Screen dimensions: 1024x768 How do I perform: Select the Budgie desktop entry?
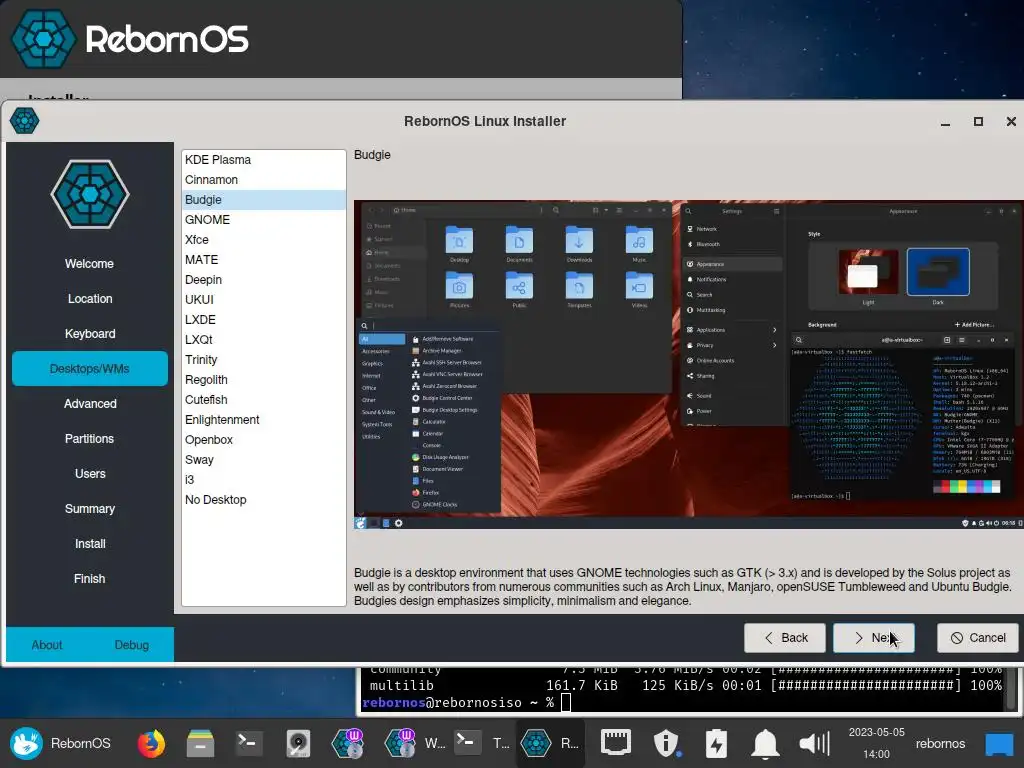coord(263,200)
